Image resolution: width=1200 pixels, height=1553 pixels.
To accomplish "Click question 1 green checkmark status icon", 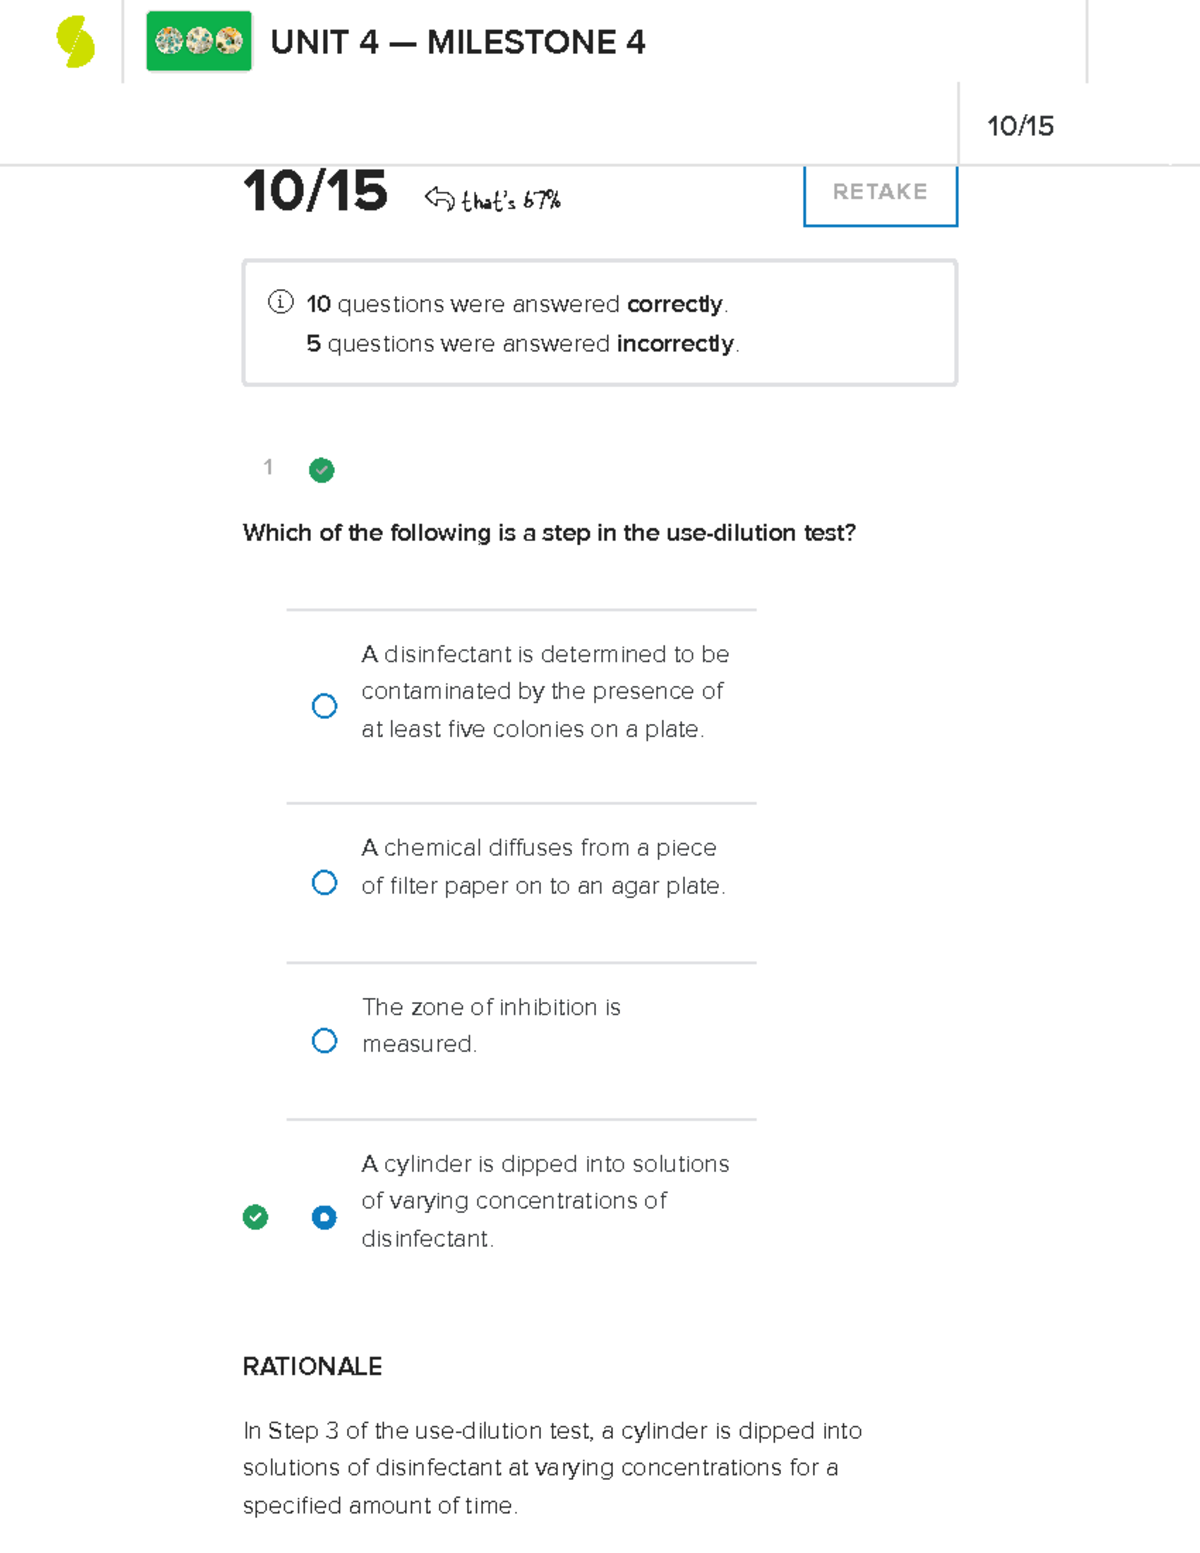I will click(322, 470).
